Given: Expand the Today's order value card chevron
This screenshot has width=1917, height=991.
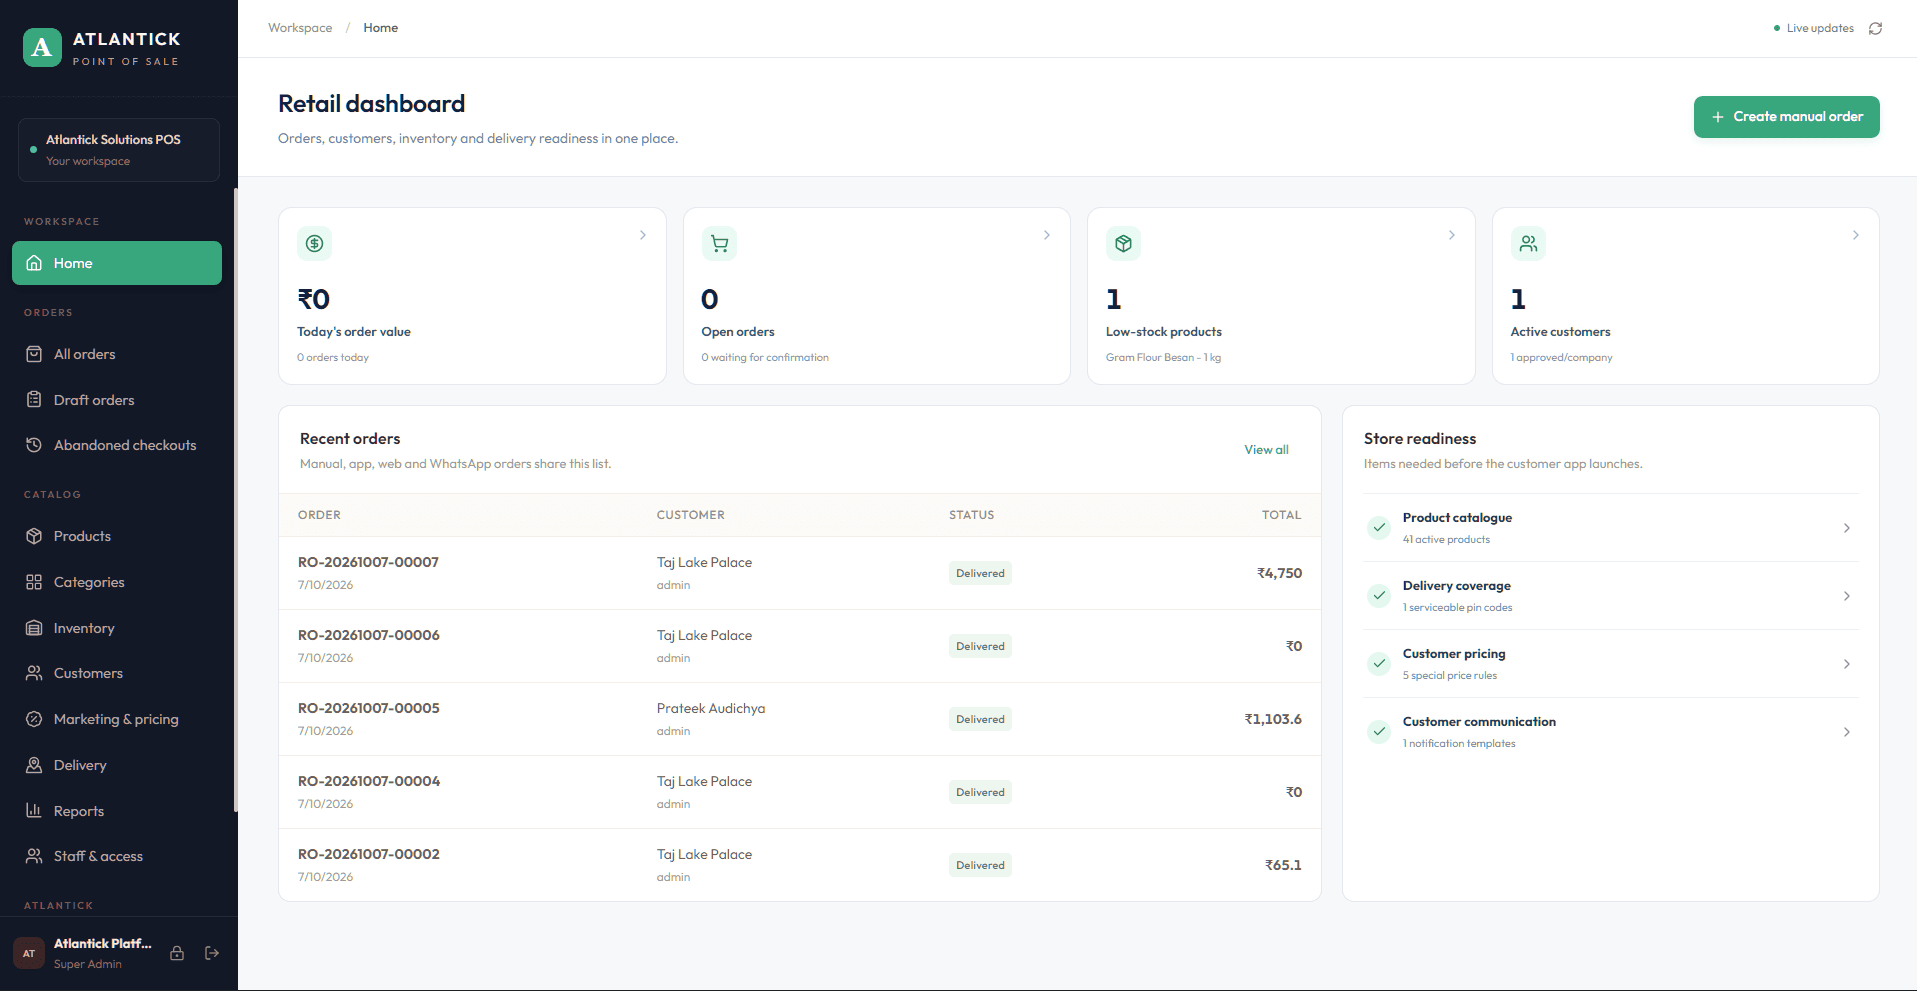Looking at the screenshot, I should (643, 235).
